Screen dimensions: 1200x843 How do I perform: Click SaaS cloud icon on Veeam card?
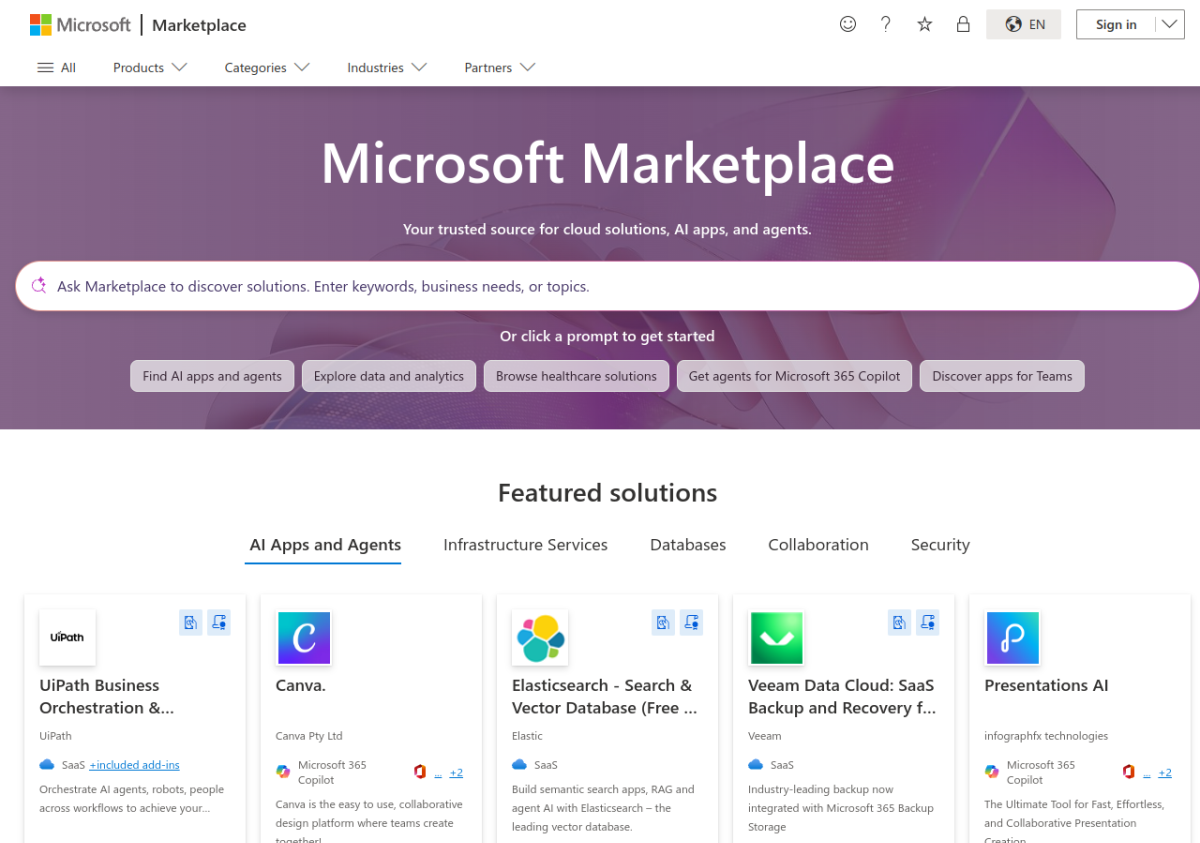click(x=755, y=765)
